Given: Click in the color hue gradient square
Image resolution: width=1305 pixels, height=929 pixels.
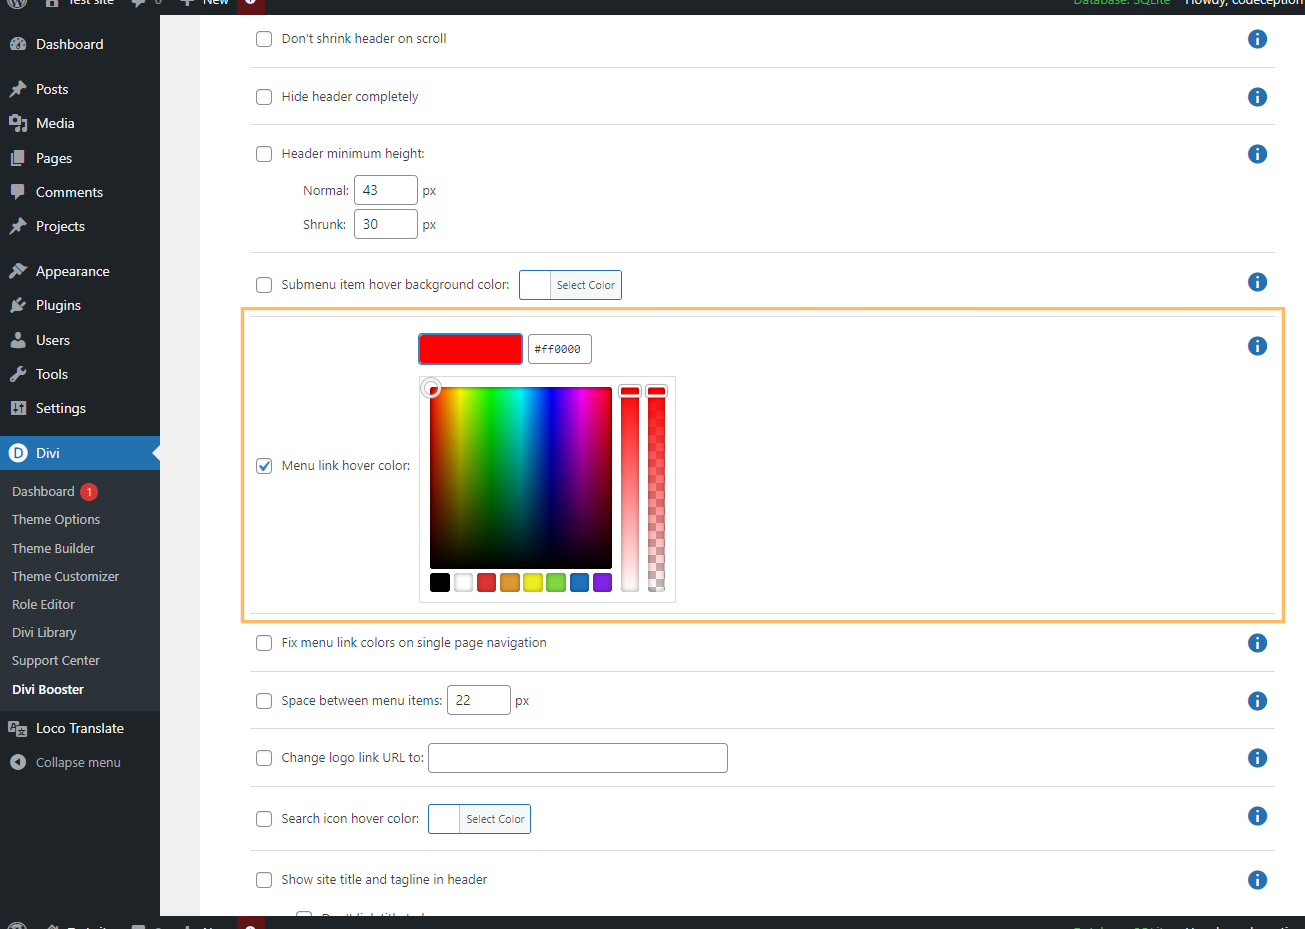Looking at the screenshot, I should click(x=521, y=478).
